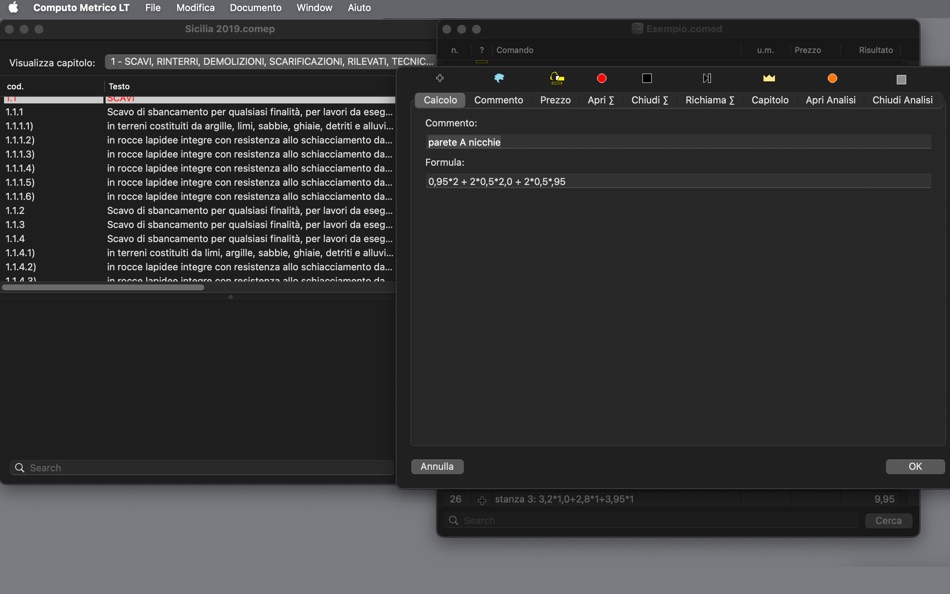Focus the Search field in Sicilia 2019 window
950x594 pixels.
coord(202,468)
